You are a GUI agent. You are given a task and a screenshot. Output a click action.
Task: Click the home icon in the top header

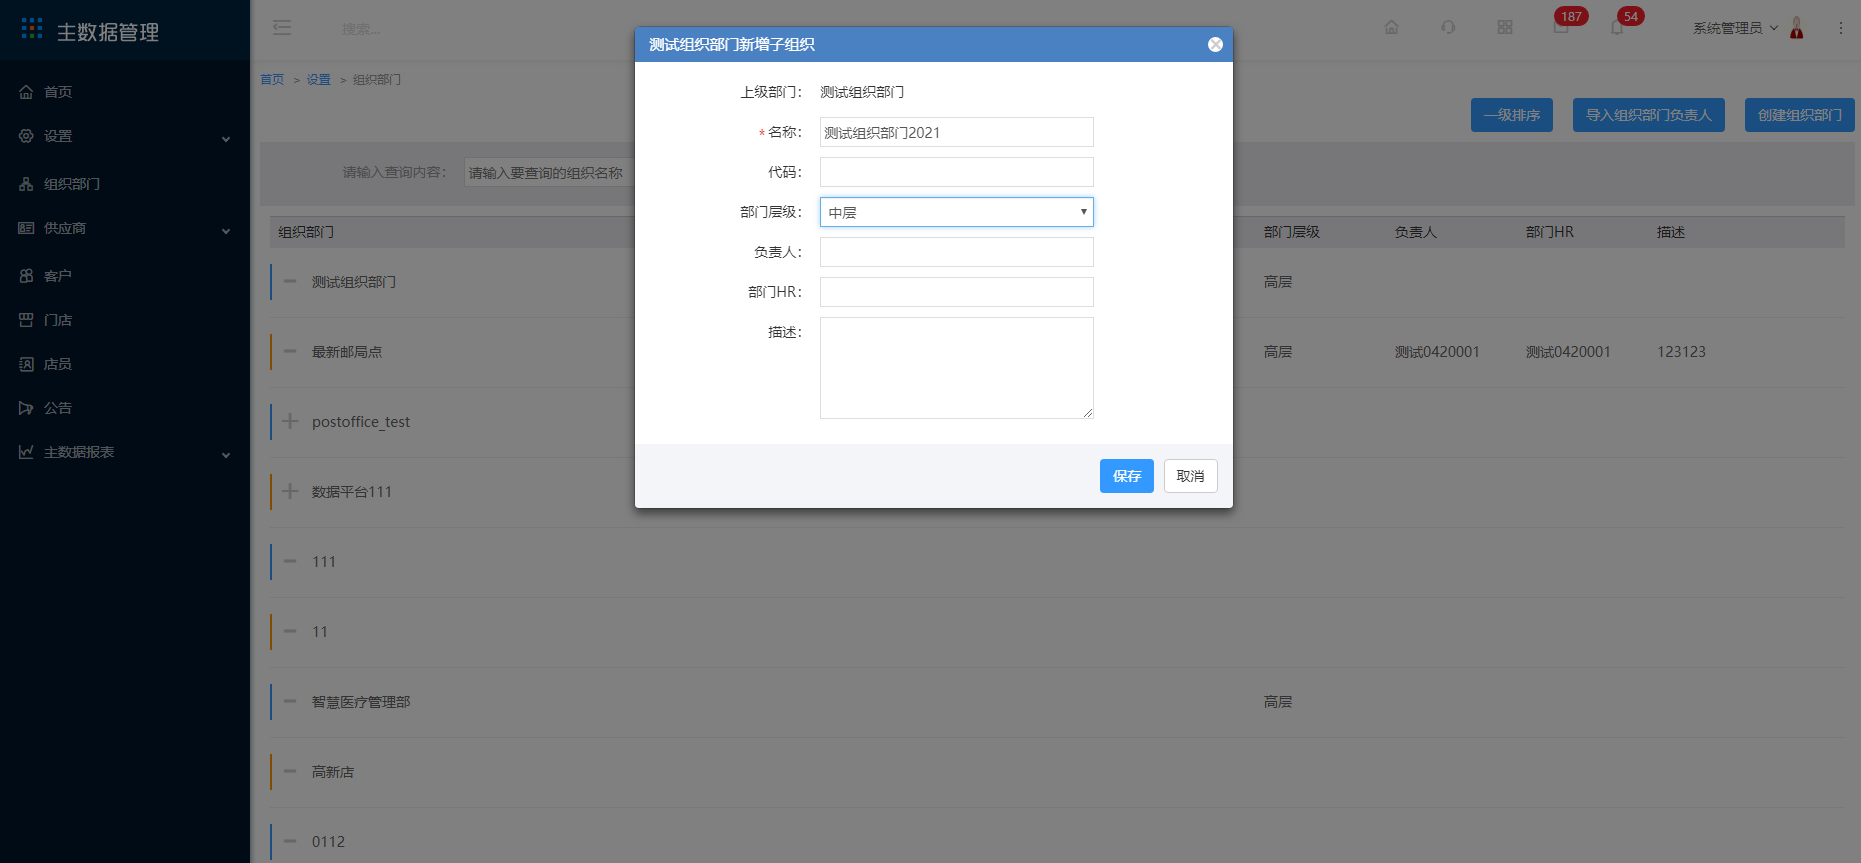point(1391,27)
